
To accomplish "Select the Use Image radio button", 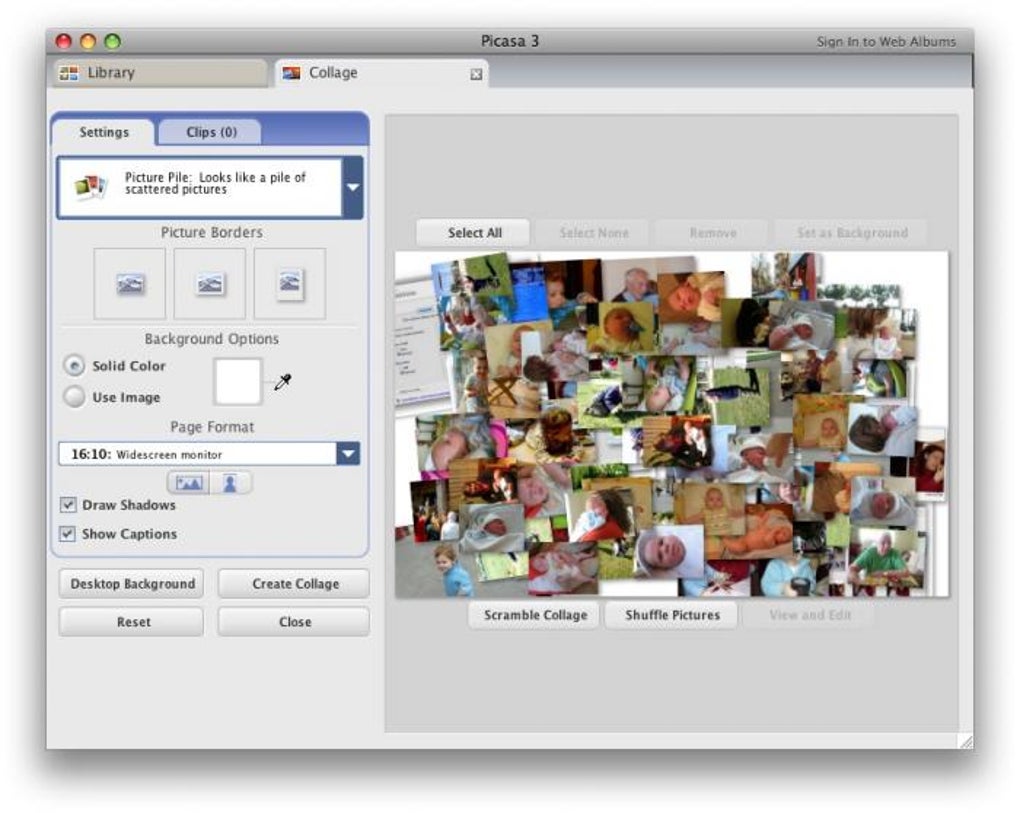I will [x=75, y=396].
